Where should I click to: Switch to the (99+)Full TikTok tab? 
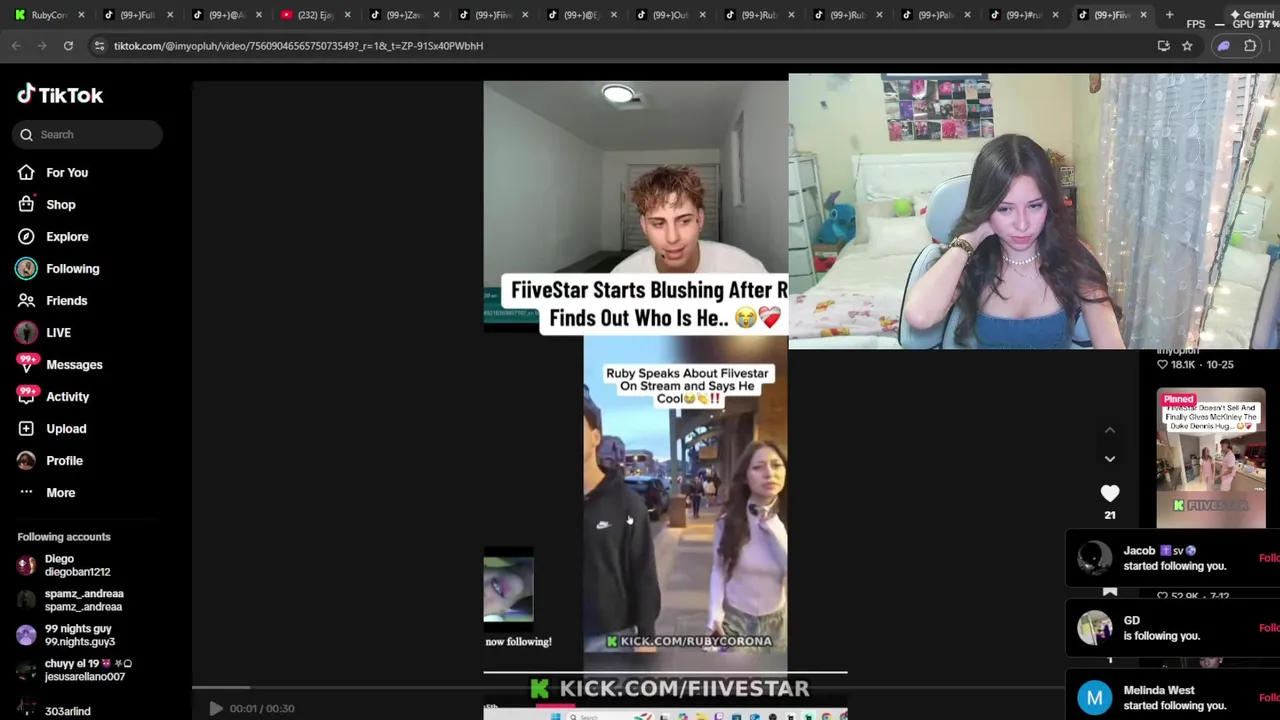coord(136,15)
